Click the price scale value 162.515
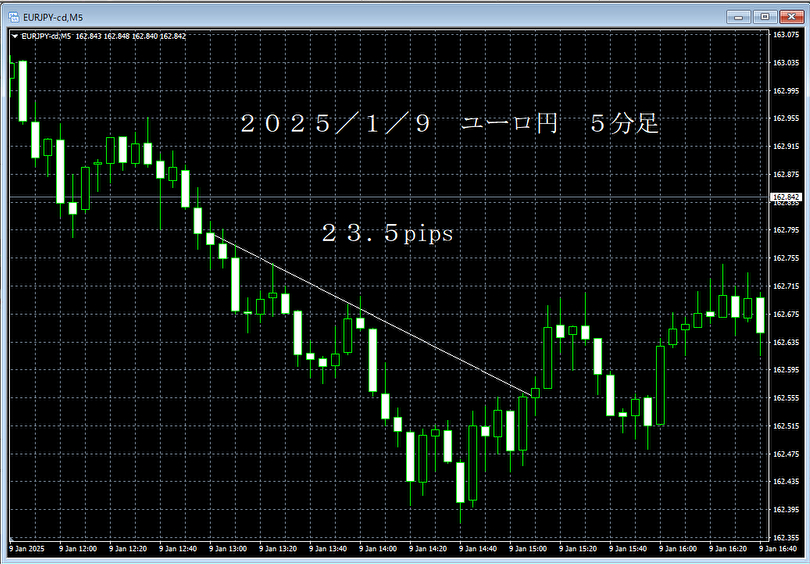The image size is (810, 564). (785, 426)
